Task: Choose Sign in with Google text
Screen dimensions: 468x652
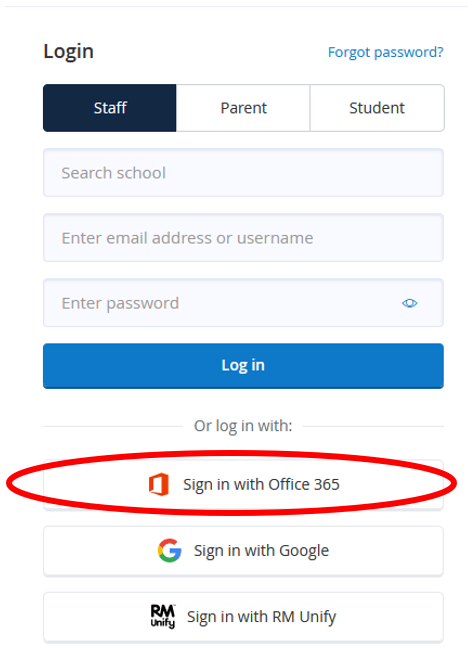Action: click(261, 551)
